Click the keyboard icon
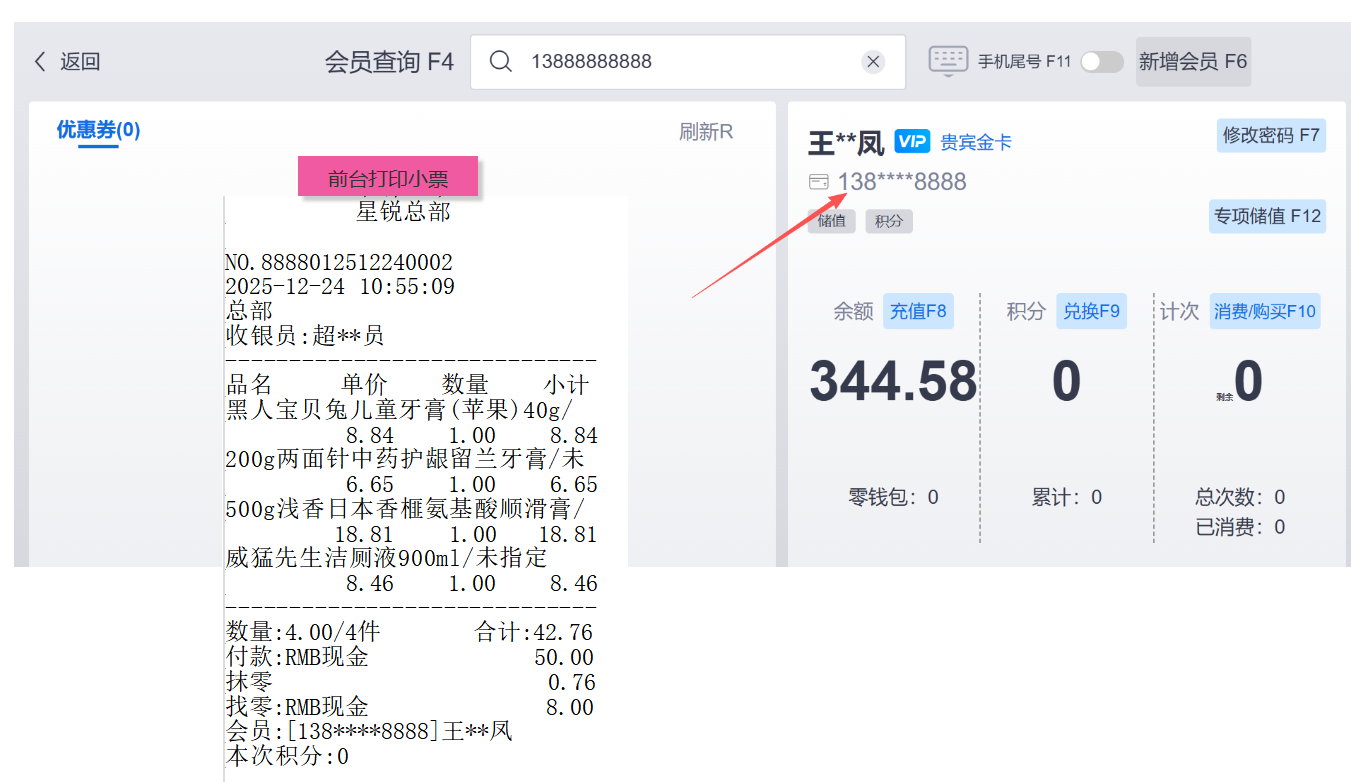 pyautogui.click(x=947, y=61)
